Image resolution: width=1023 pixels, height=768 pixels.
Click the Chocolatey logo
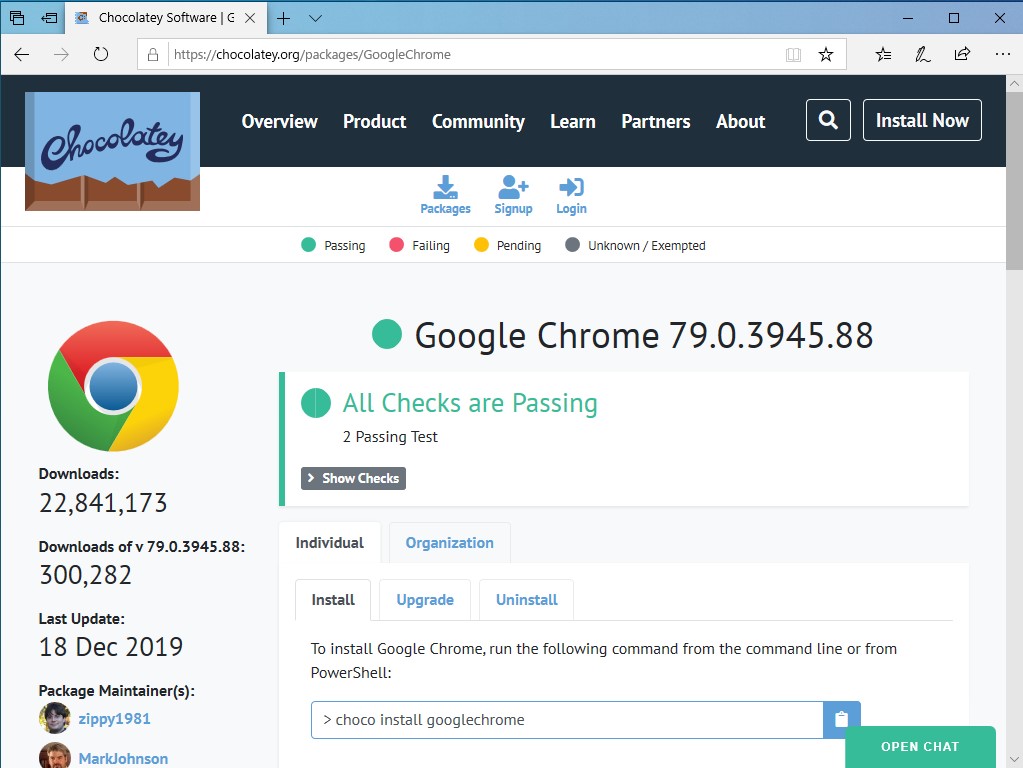tap(111, 148)
